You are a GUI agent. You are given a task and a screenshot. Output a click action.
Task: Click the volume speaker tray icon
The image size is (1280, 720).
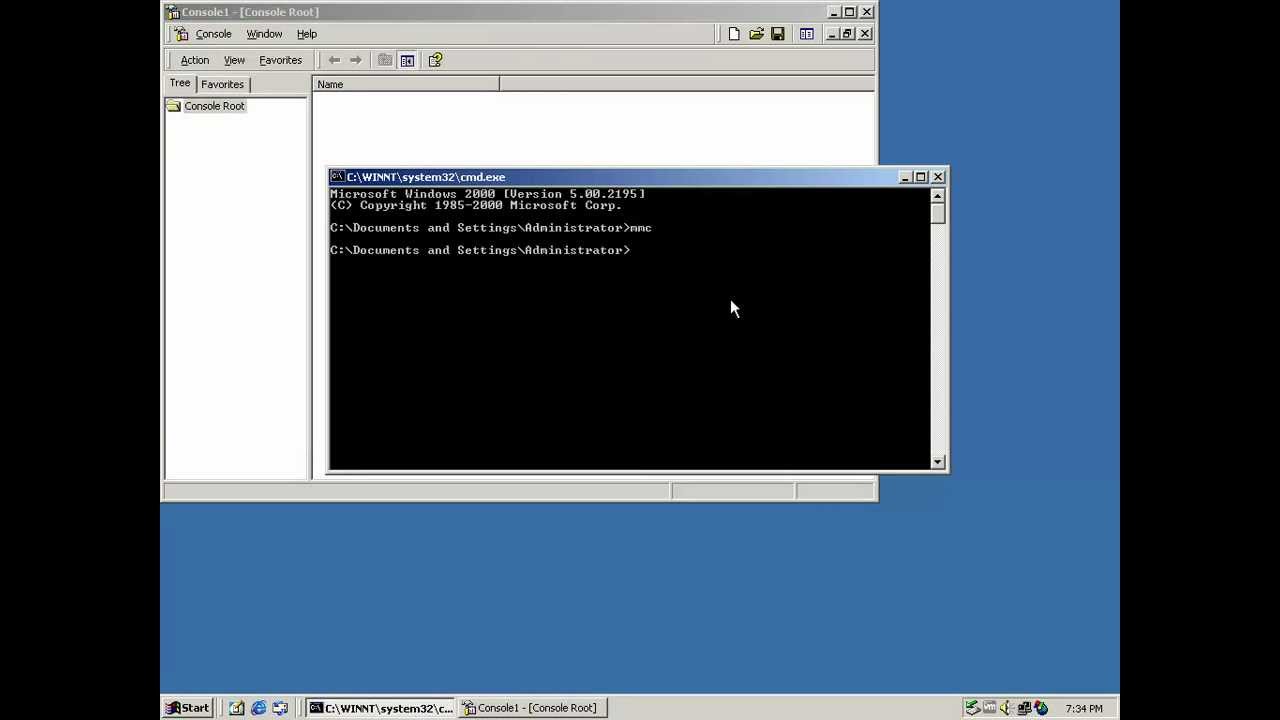click(x=1006, y=708)
